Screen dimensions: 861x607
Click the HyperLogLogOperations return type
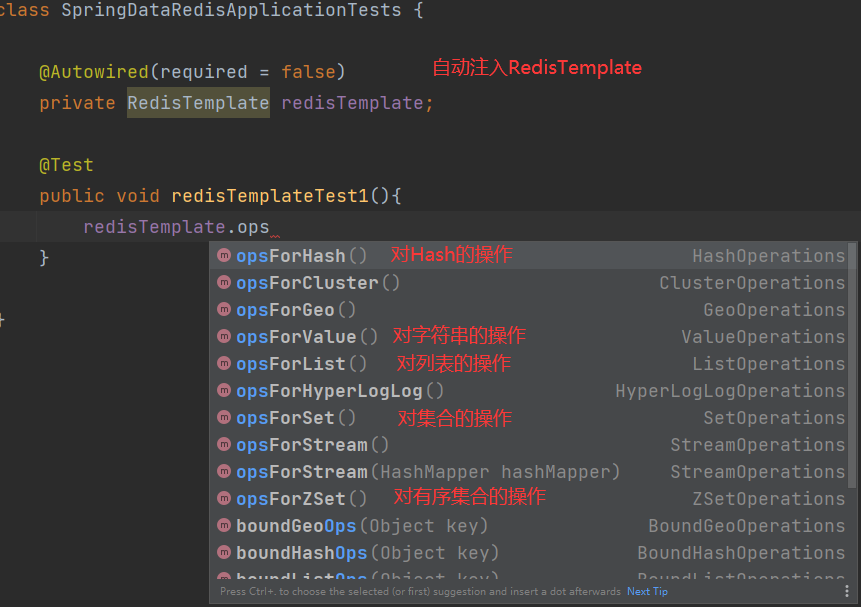click(730, 391)
